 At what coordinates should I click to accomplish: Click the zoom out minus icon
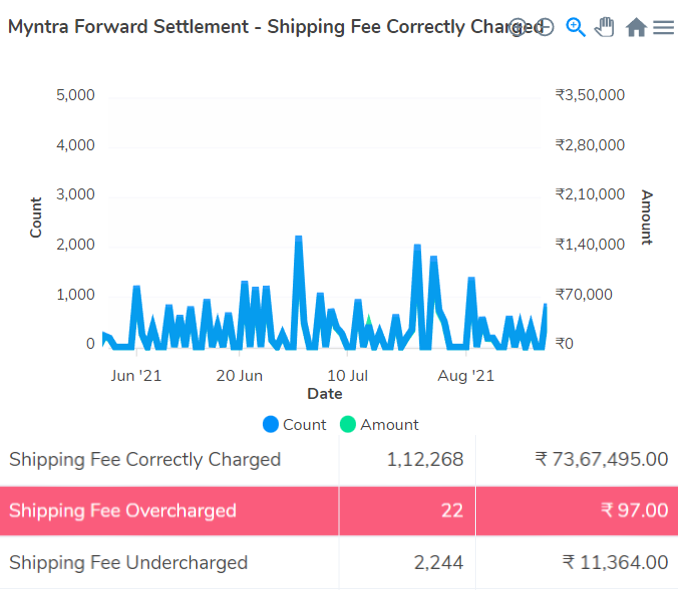coord(544,27)
